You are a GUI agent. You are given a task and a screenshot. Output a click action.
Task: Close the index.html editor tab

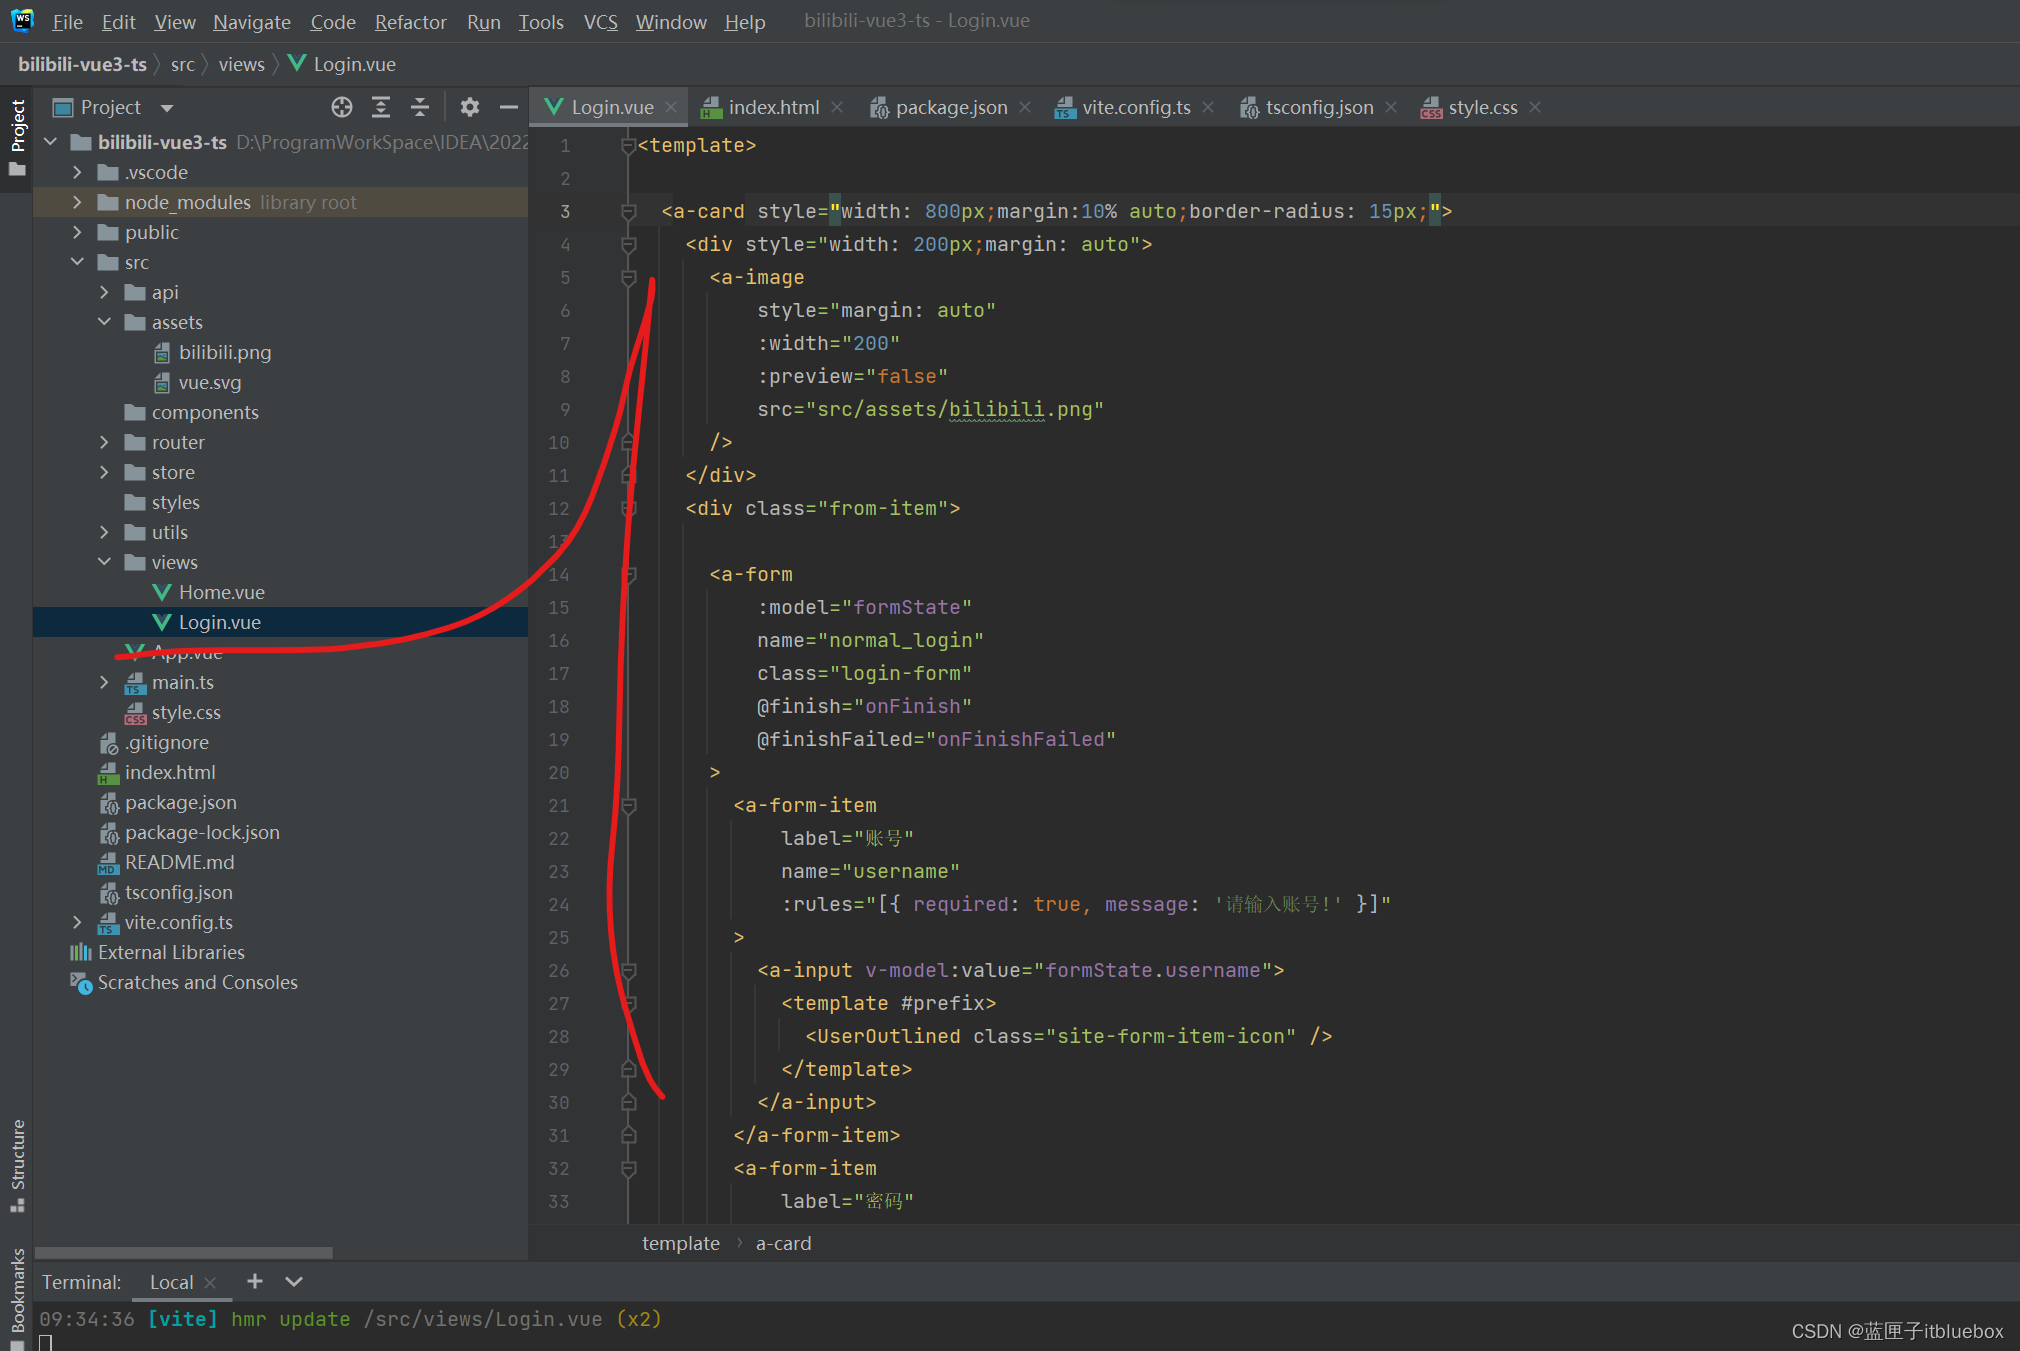pyautogui.click(x=837, y=107)
